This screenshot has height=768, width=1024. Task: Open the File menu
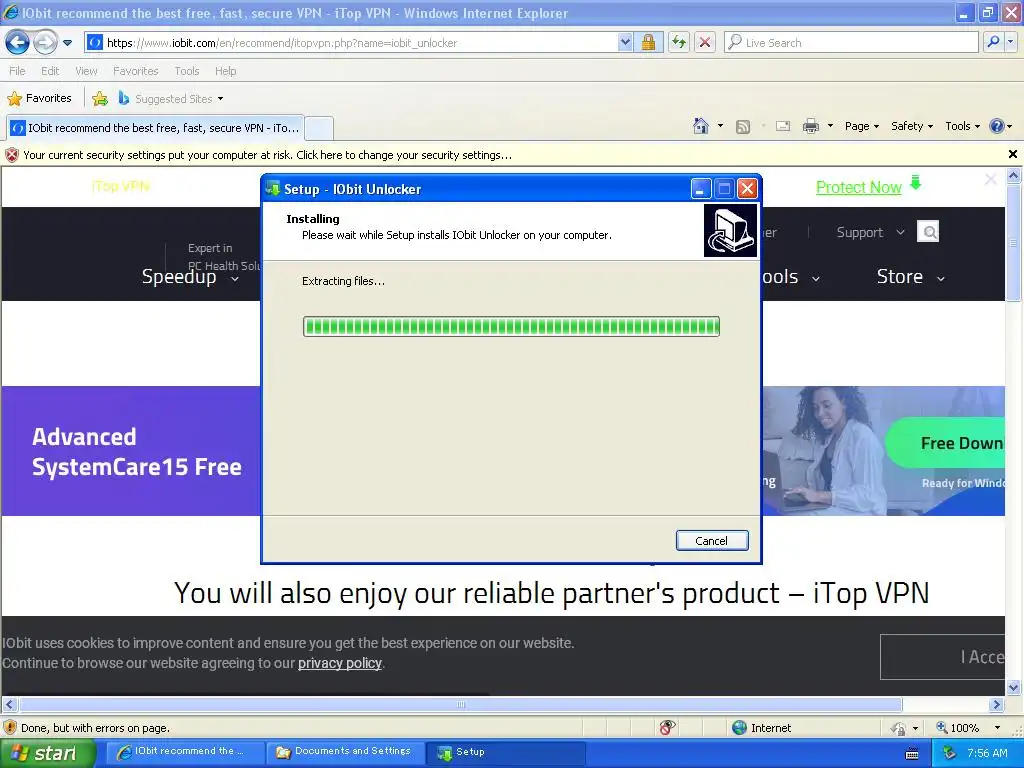tap(17, 71)
